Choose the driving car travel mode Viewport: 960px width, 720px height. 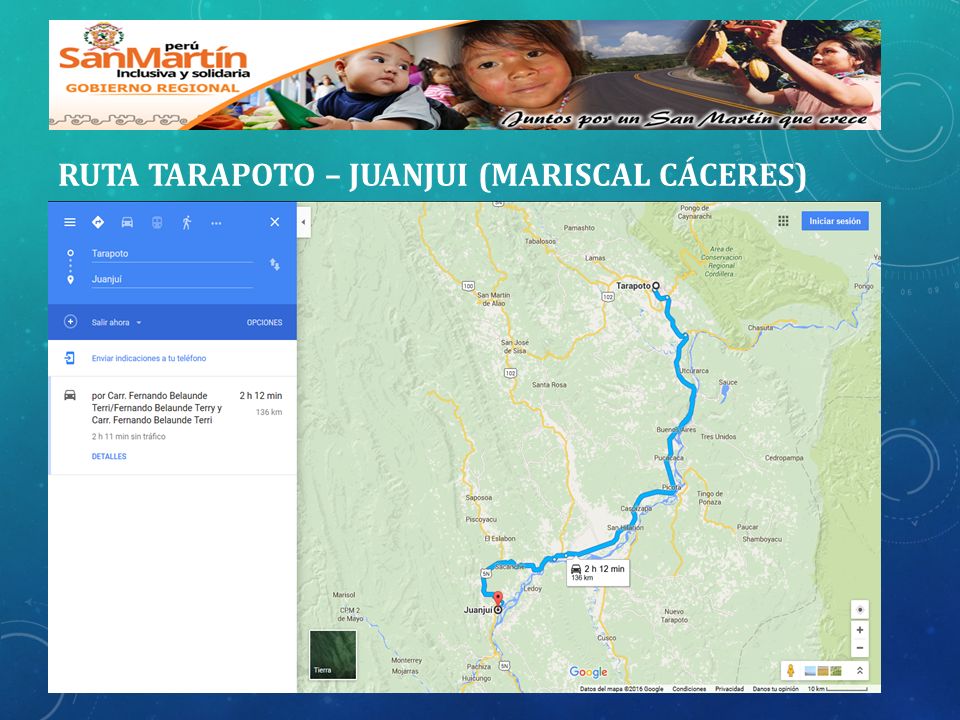[x=127, y=222]
